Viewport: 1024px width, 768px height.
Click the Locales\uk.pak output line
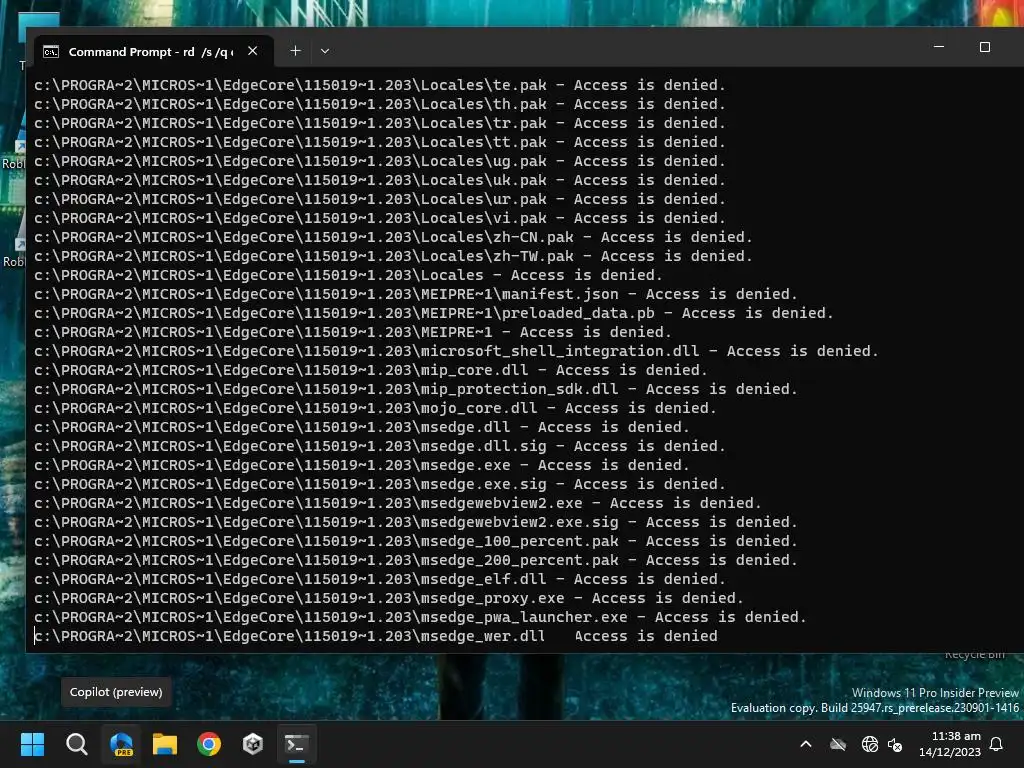pos(380,180)
